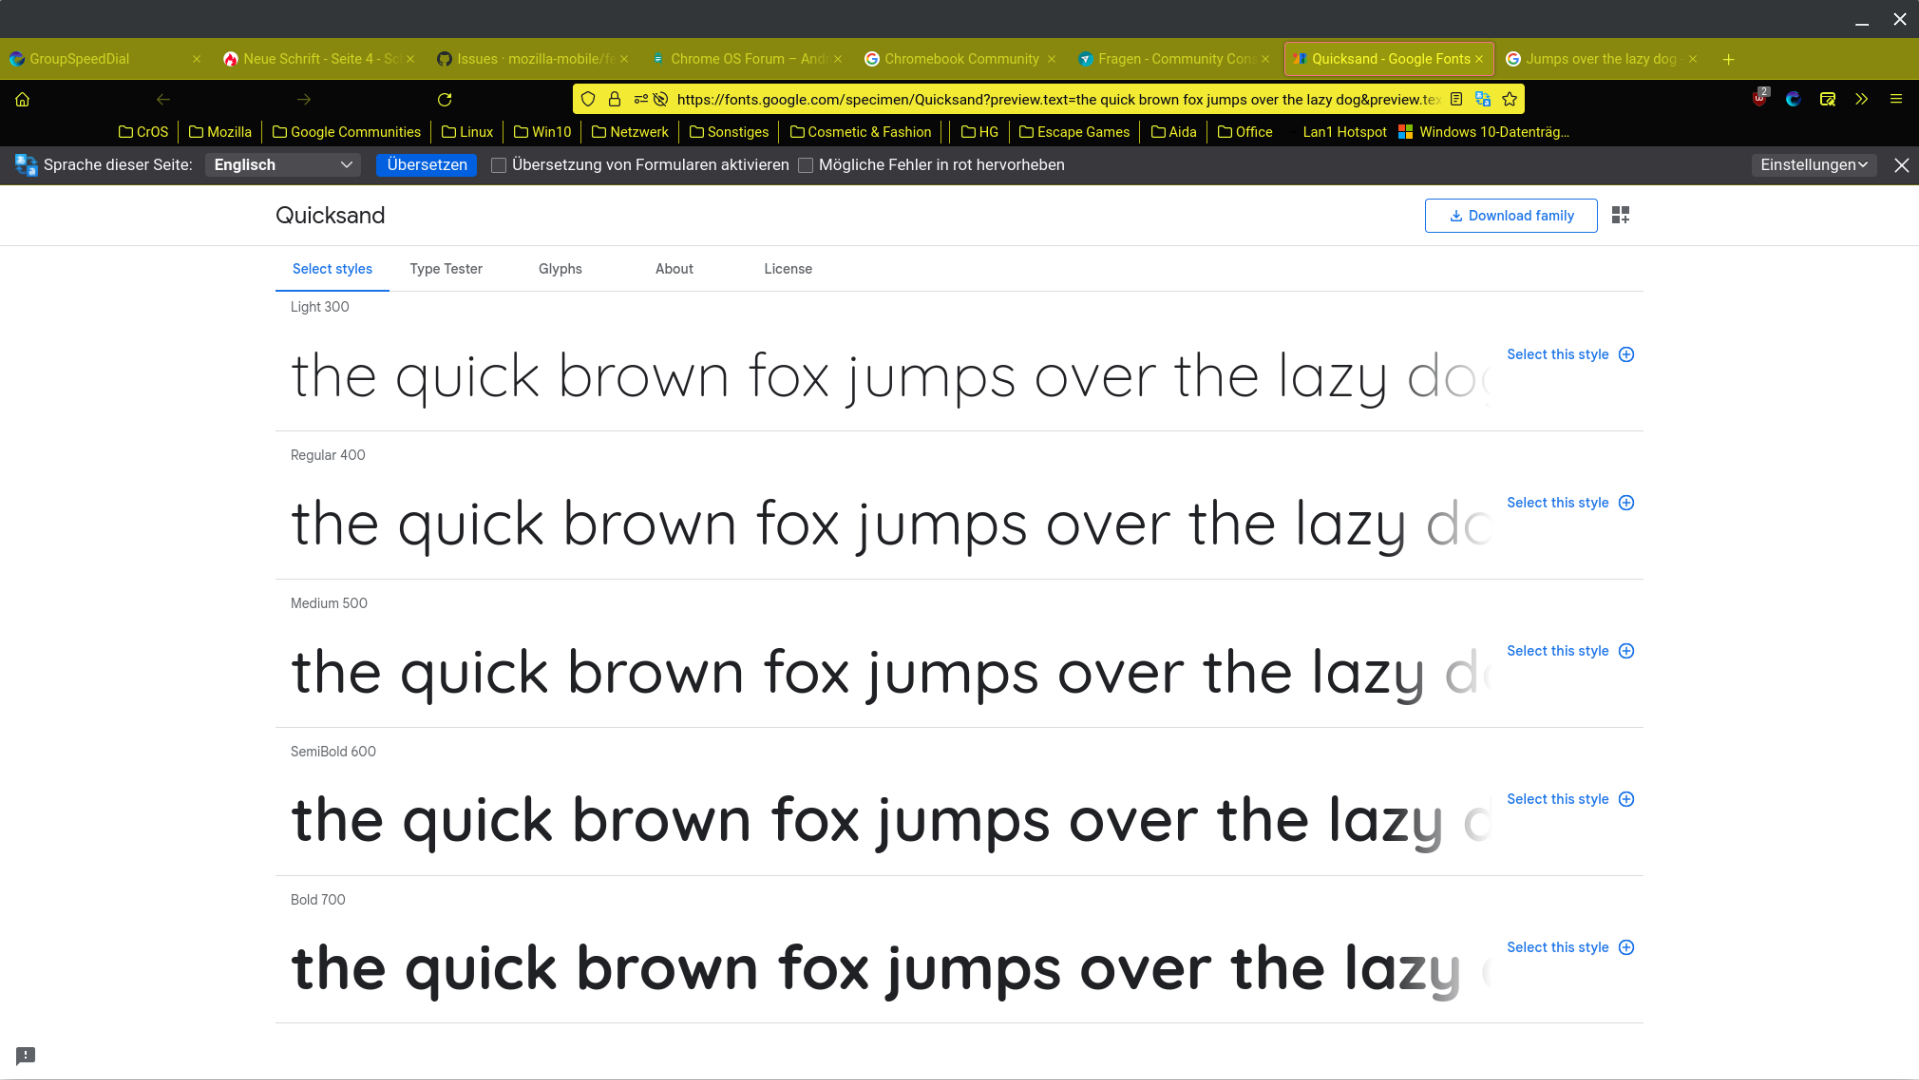Open the Firefox application menu
The image size is (1919, 1080).
(1896, 99)
